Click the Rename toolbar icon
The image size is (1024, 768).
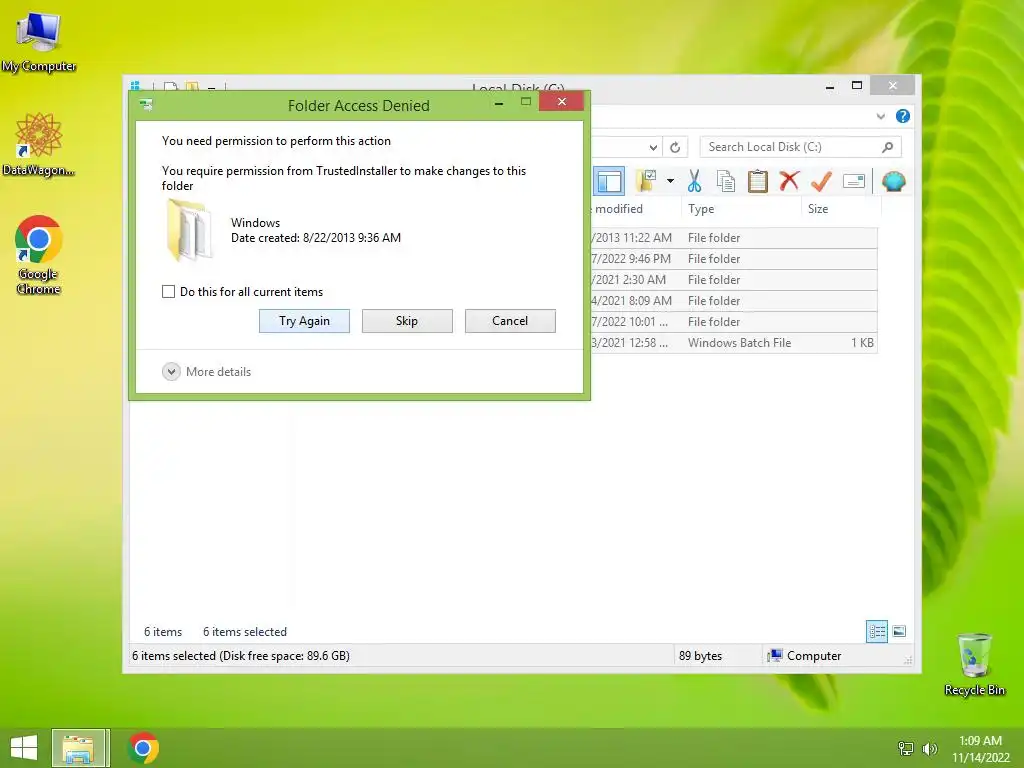coord(854,181)
